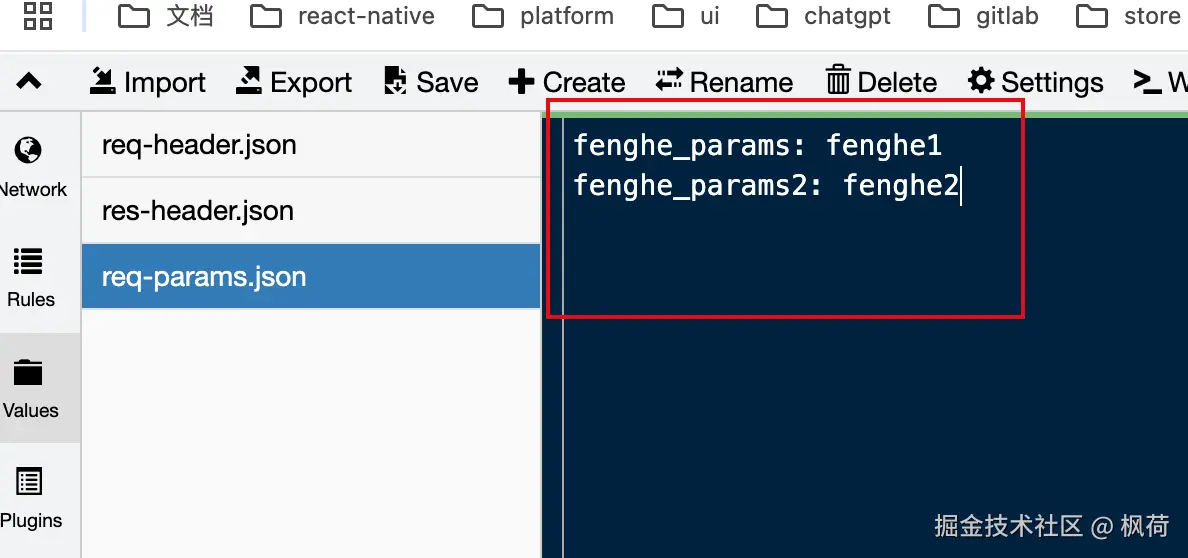Screen dimensions: 1188x558
Task: Click the Save icon in toolbar
Action: [x=396, y=81]
